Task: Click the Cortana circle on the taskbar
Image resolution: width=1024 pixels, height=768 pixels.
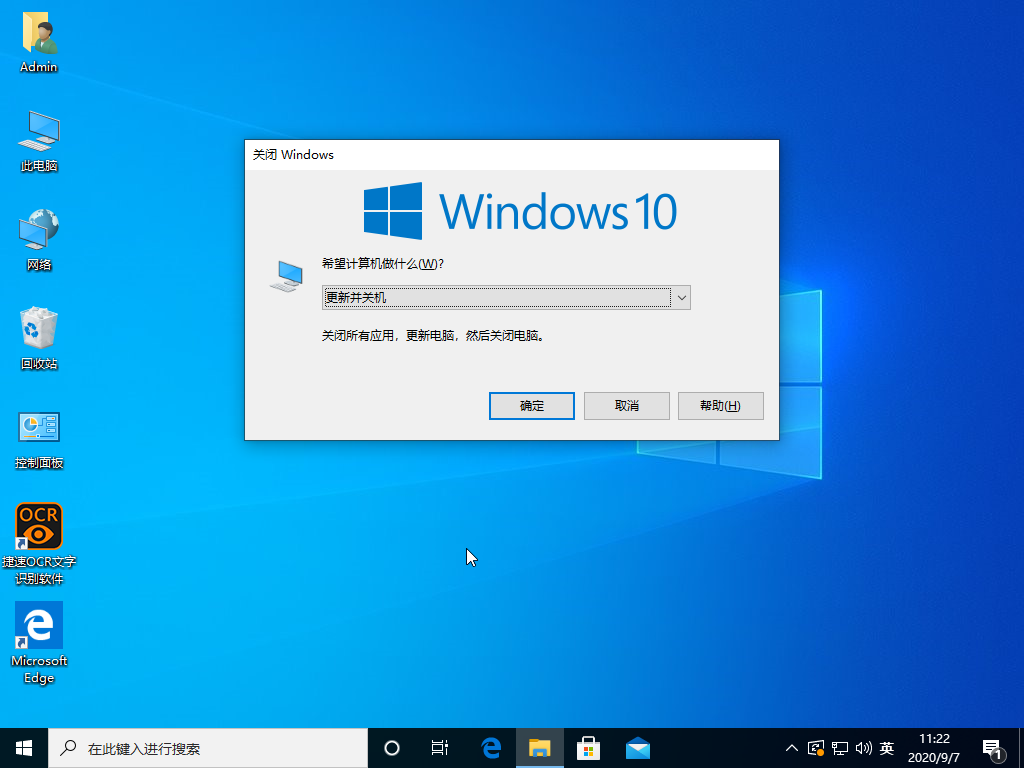Action: click(x=391, y=747)
